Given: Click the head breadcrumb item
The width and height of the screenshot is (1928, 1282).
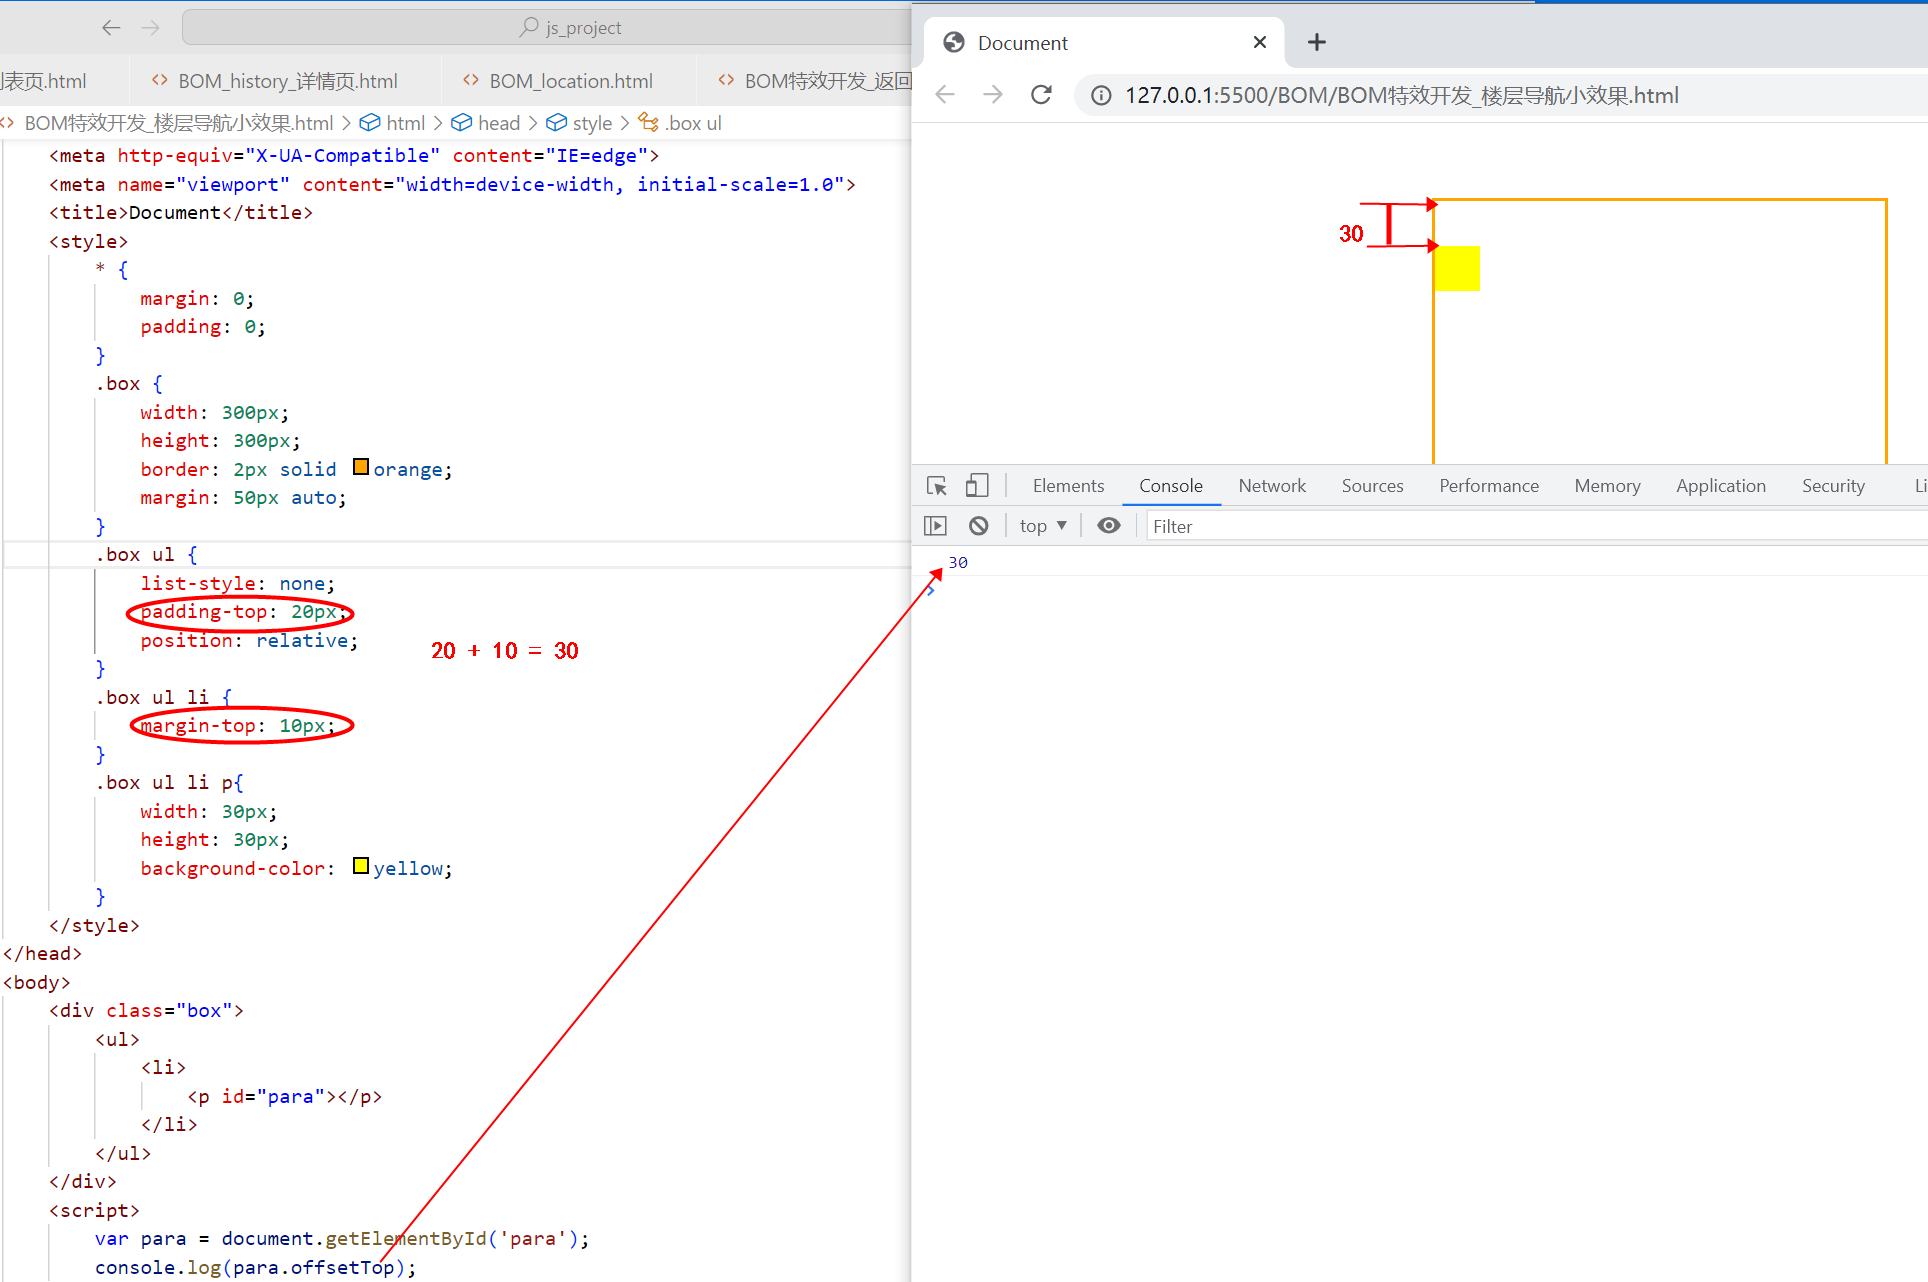Looking at the screenshot, I should [x=486, y=123].
